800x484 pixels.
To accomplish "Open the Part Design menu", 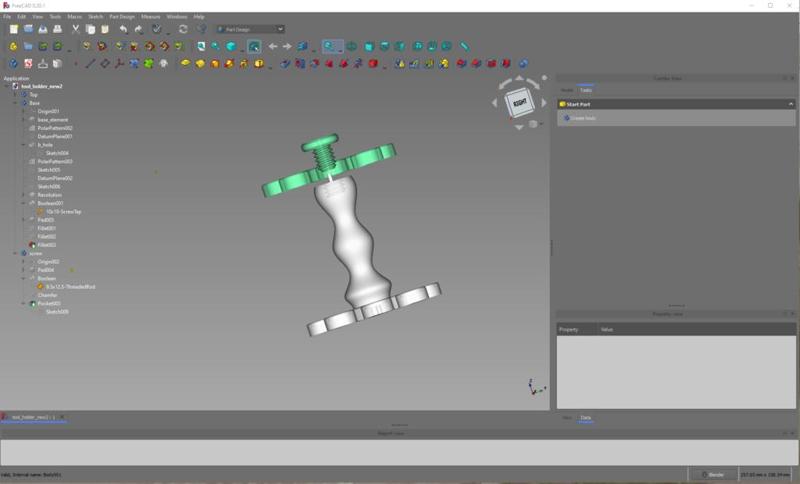I will 122,17.
